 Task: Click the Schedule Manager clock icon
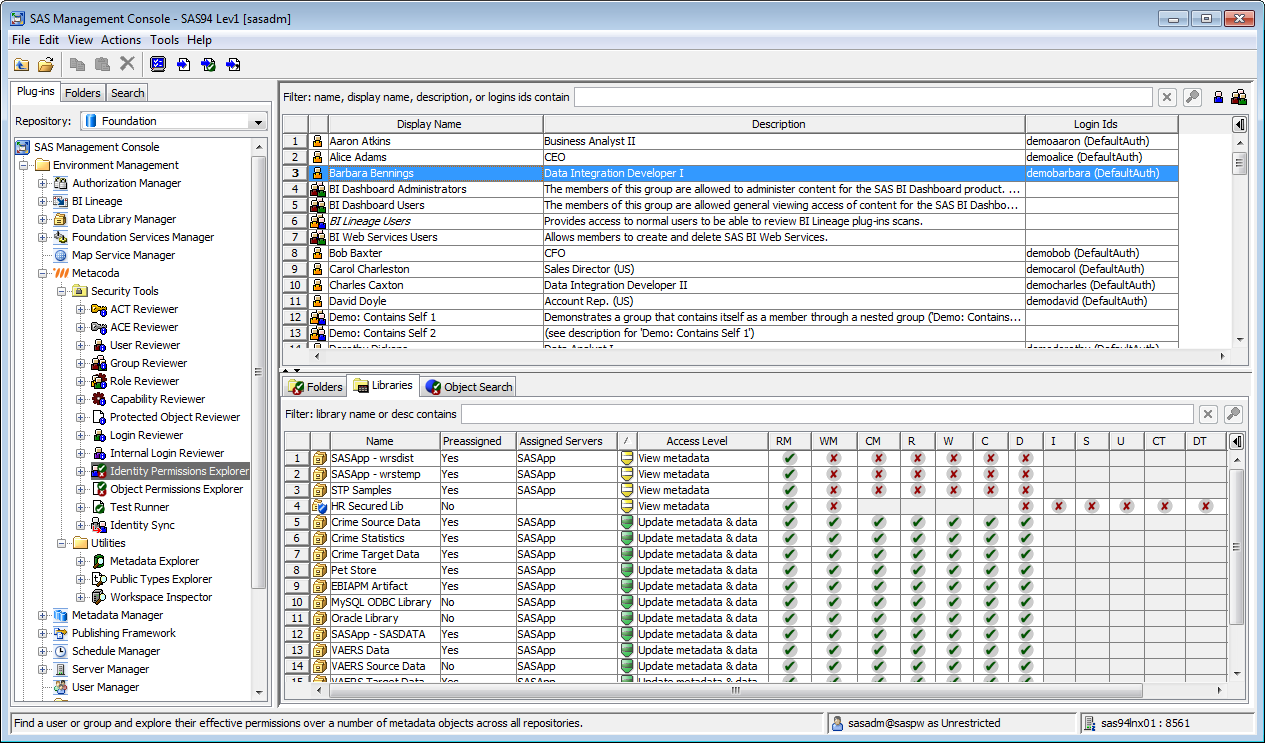click(61, 651)
